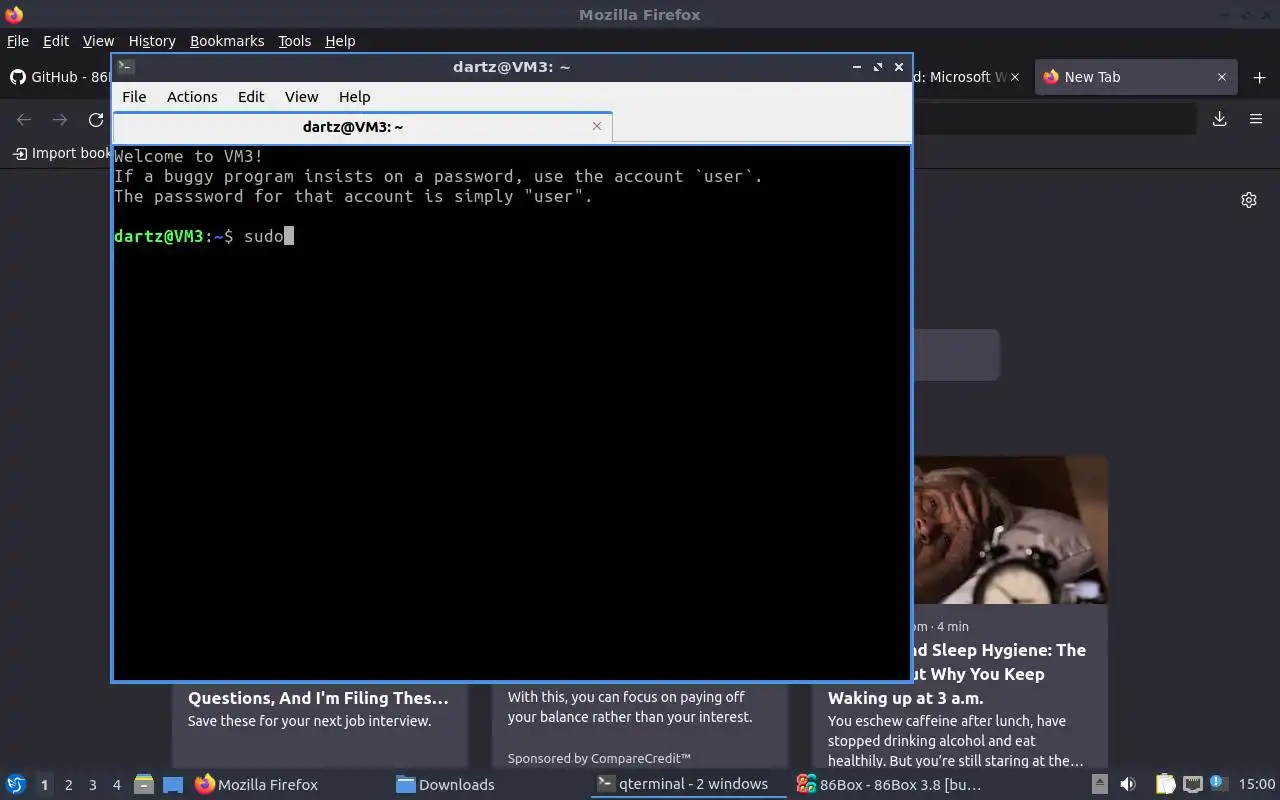
Task: Click the Firefox address bar
Action: coord(1054,119)
